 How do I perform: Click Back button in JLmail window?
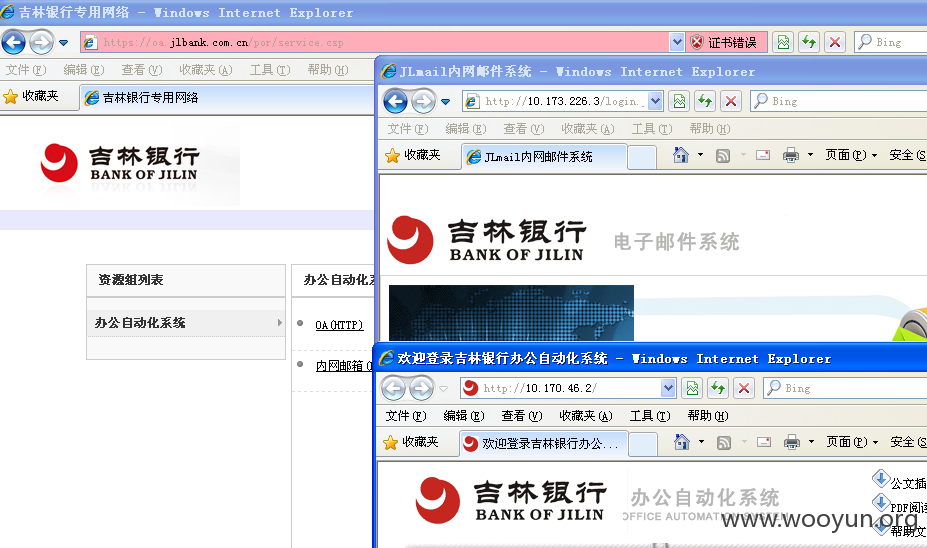point(396,102)
